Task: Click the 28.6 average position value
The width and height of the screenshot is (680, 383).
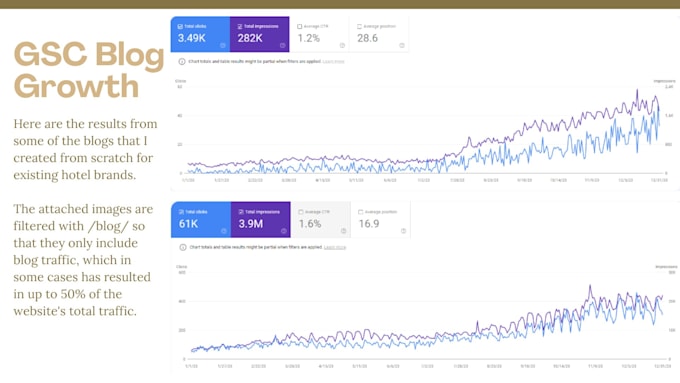Action: [367, 38]
